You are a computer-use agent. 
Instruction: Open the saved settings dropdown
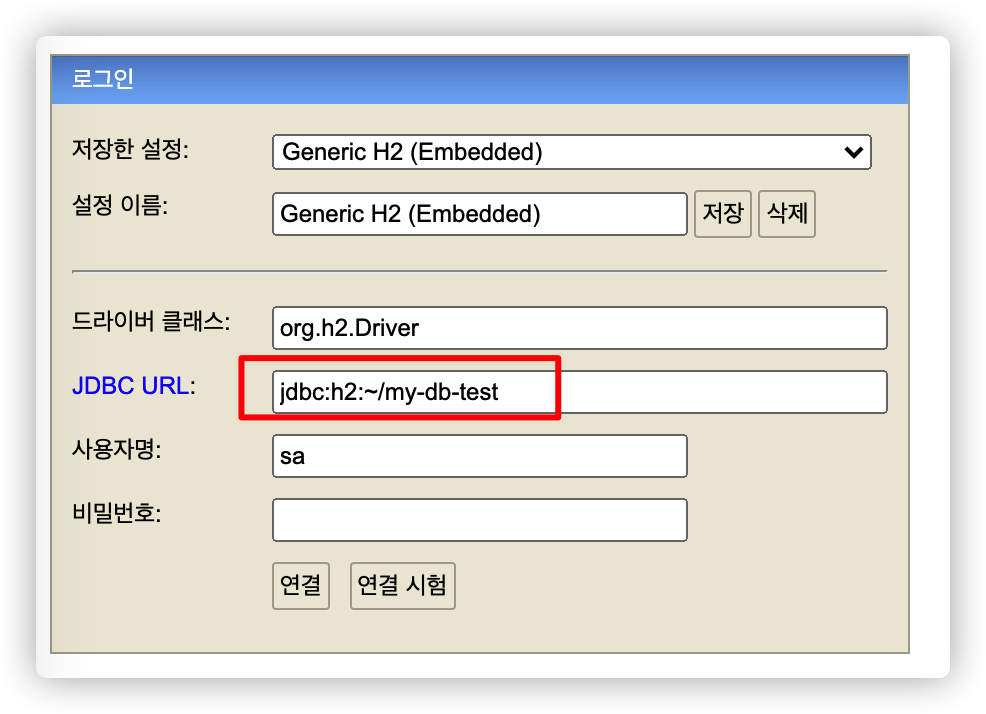[x=572, y=152]
